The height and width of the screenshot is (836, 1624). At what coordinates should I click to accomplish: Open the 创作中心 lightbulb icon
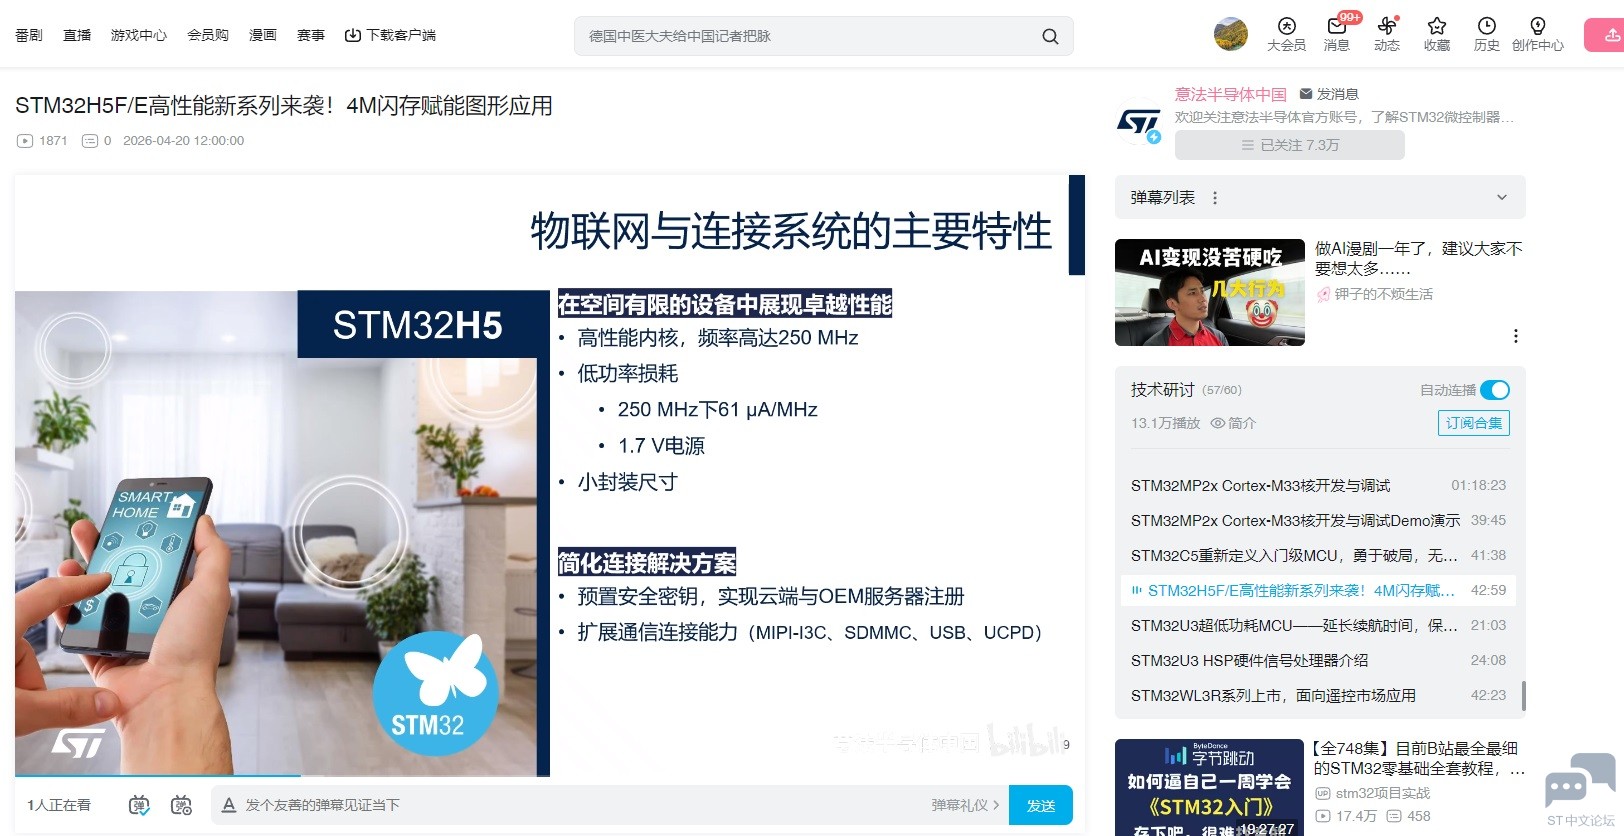[1538, 34]
